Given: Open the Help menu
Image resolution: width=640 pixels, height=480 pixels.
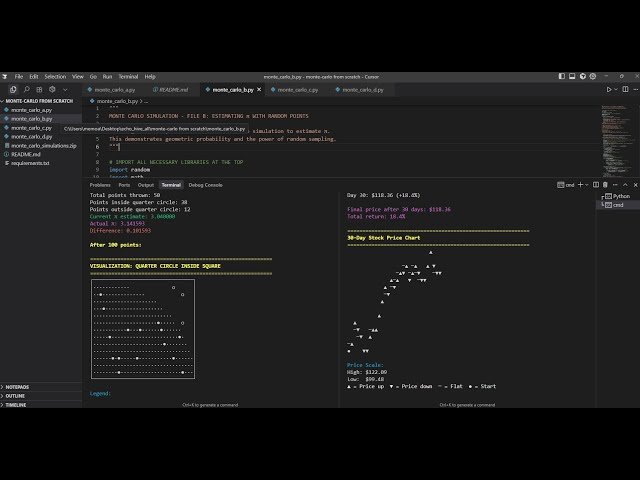Looking at the screenshot, I should tap(150, 76).
